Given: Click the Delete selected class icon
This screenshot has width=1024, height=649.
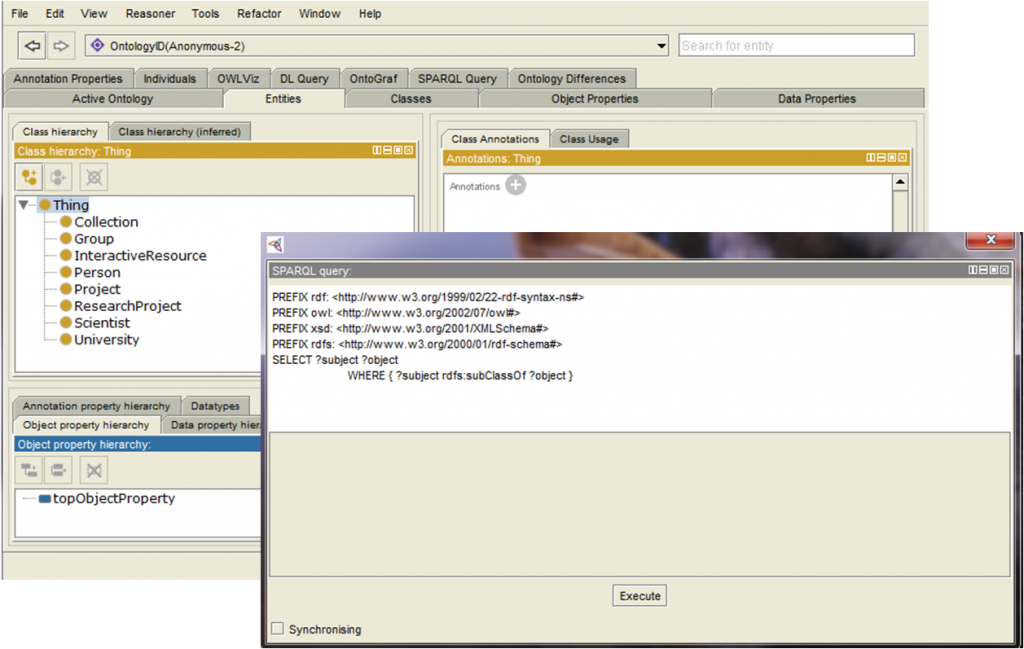Looking at the screenshot, I should tap(93, 177).
